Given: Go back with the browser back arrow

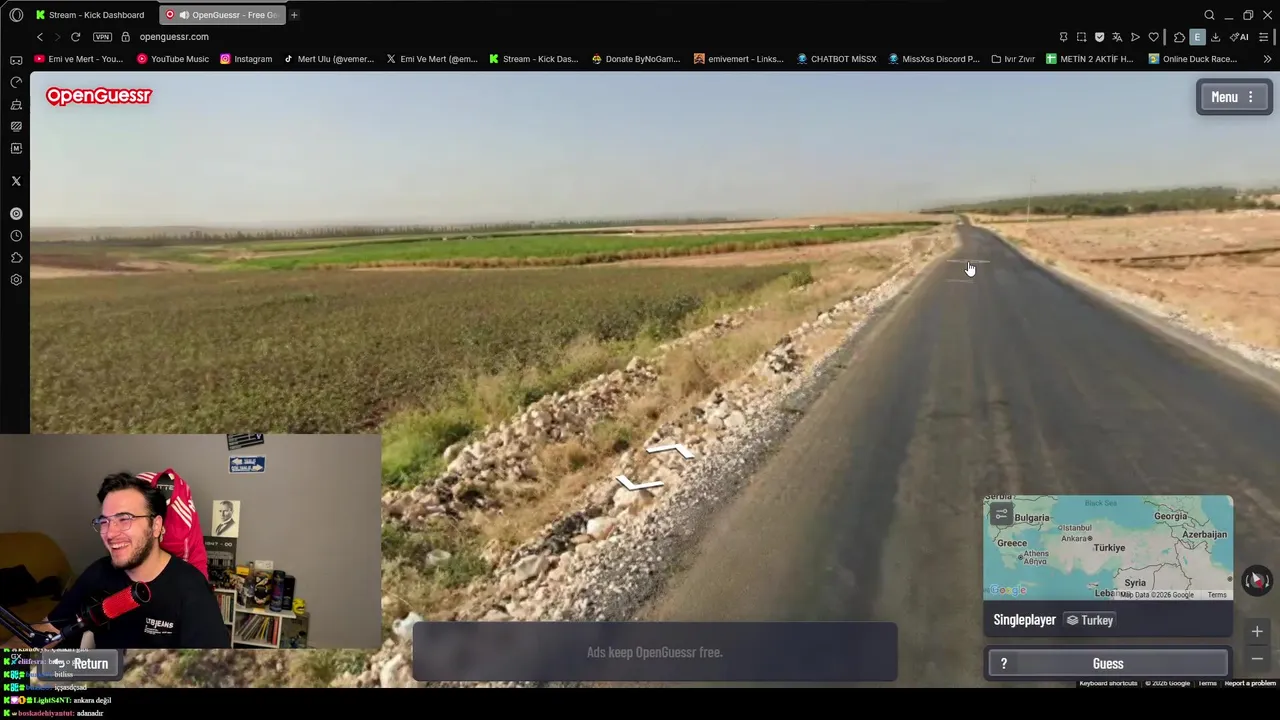Looking at the screenshot, I should click(x=40, y=37).
